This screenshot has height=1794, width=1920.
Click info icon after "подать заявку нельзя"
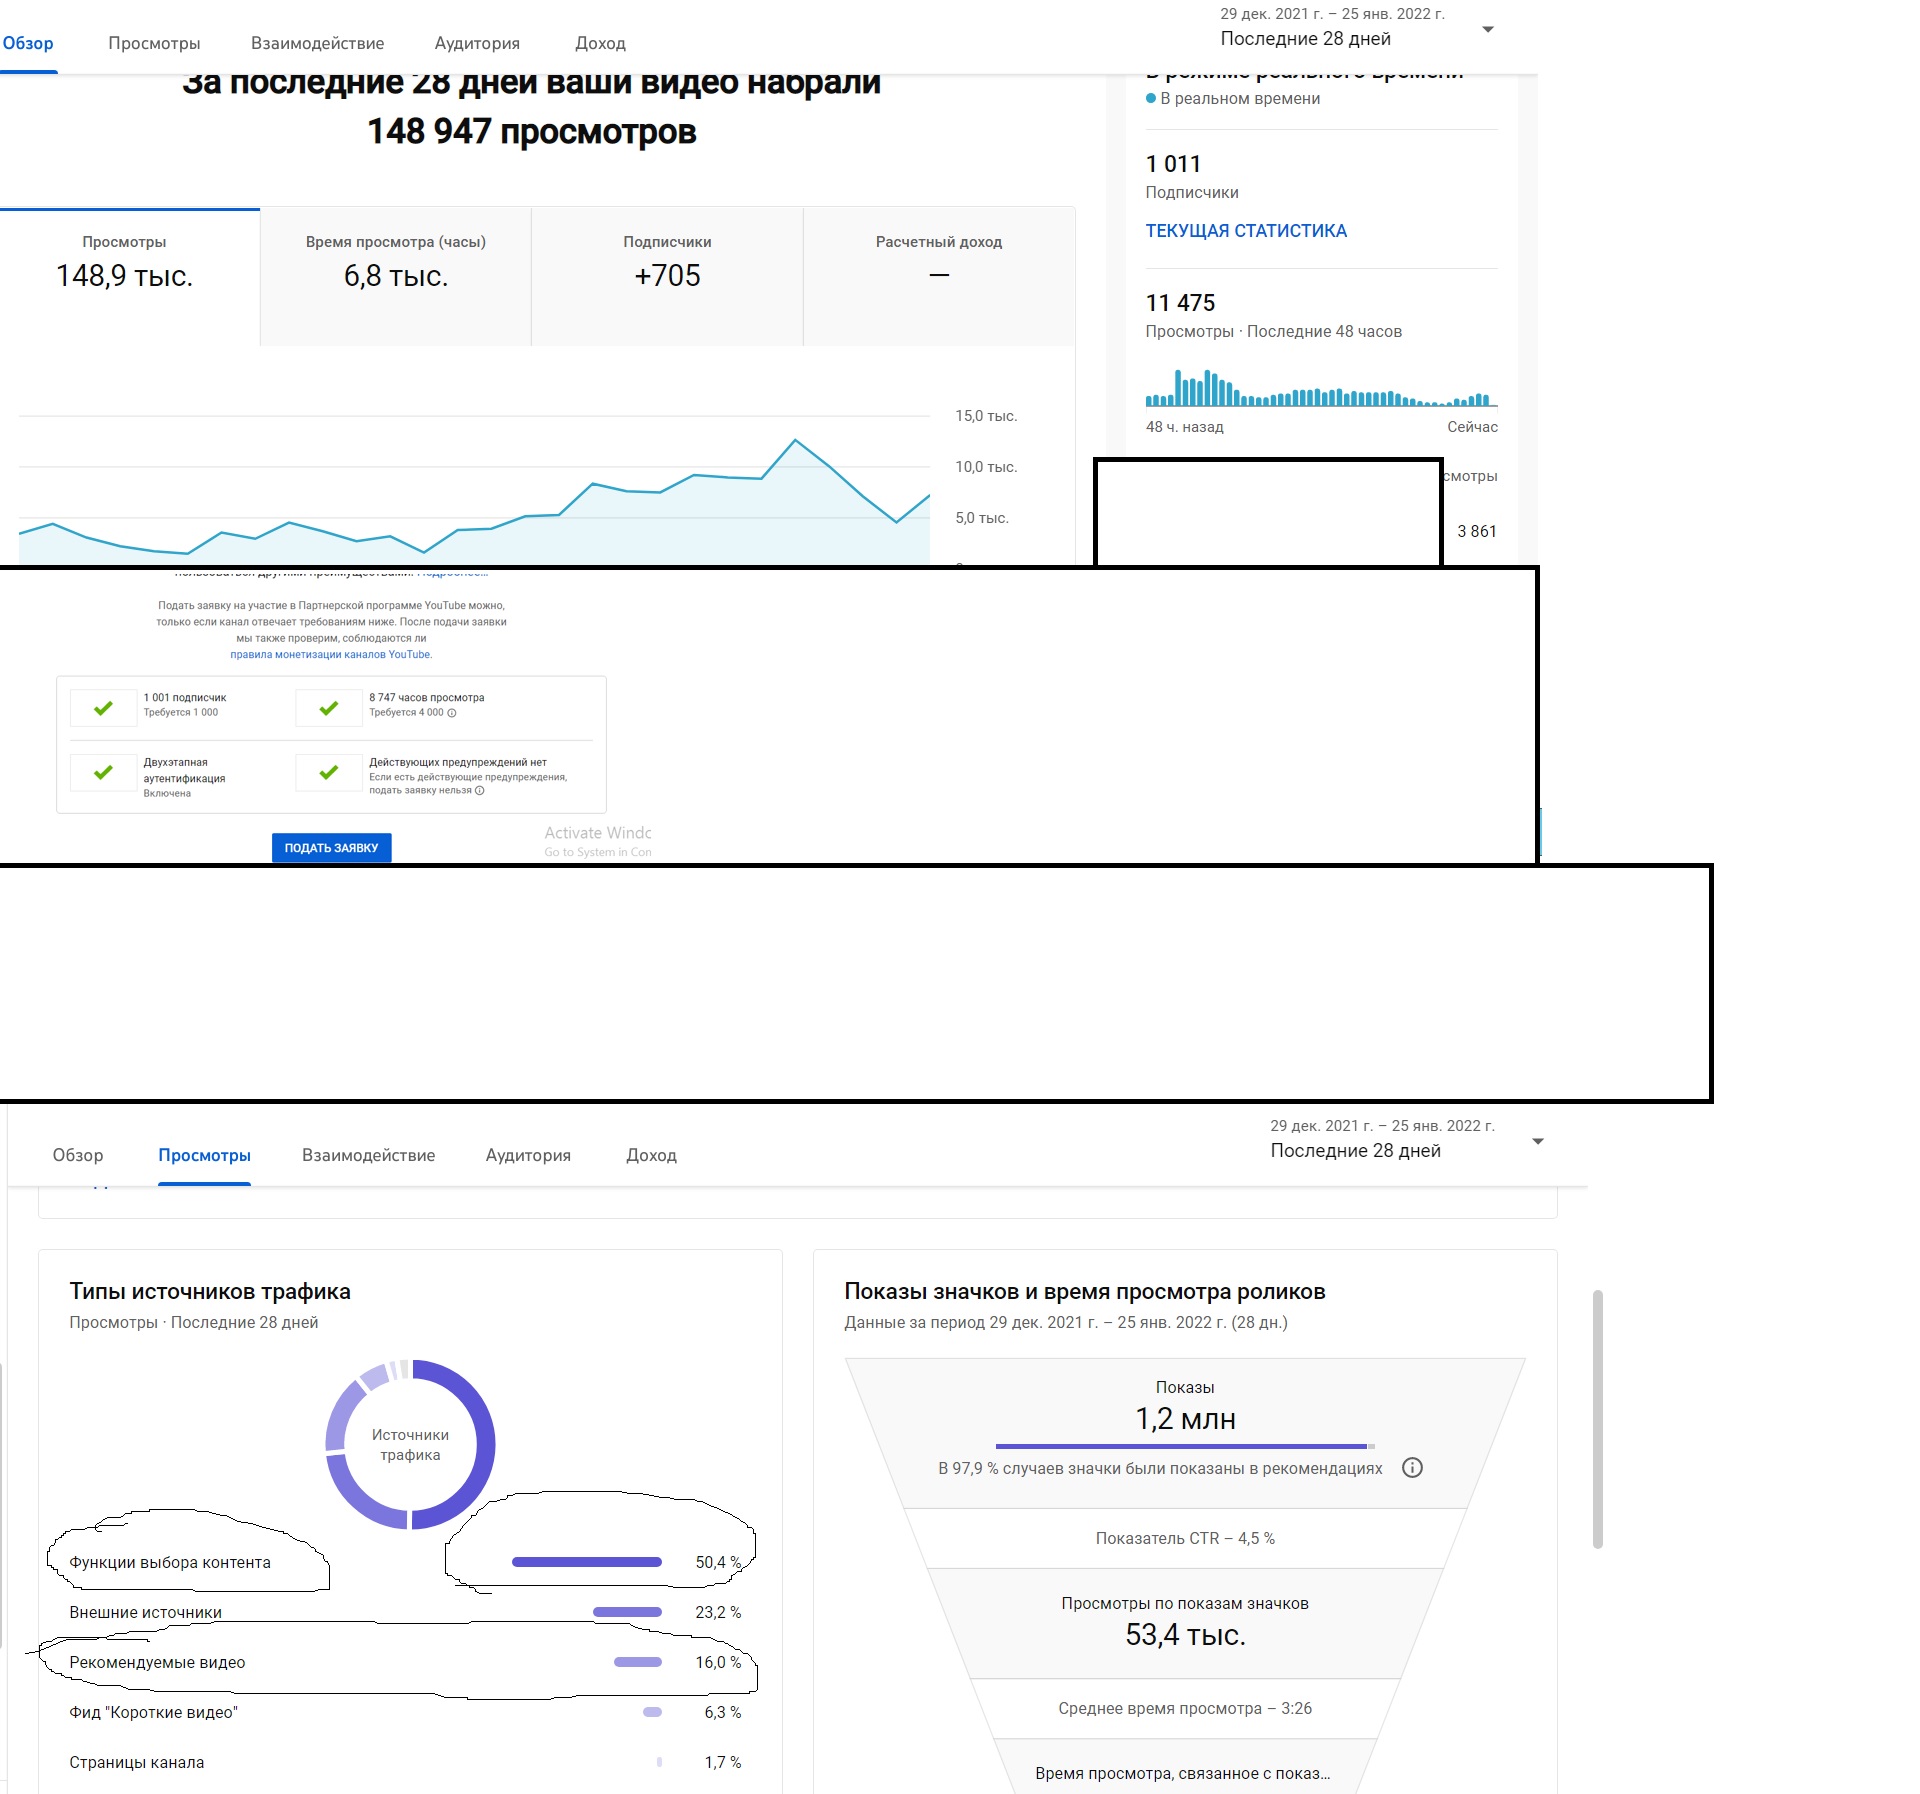[480, 790]
